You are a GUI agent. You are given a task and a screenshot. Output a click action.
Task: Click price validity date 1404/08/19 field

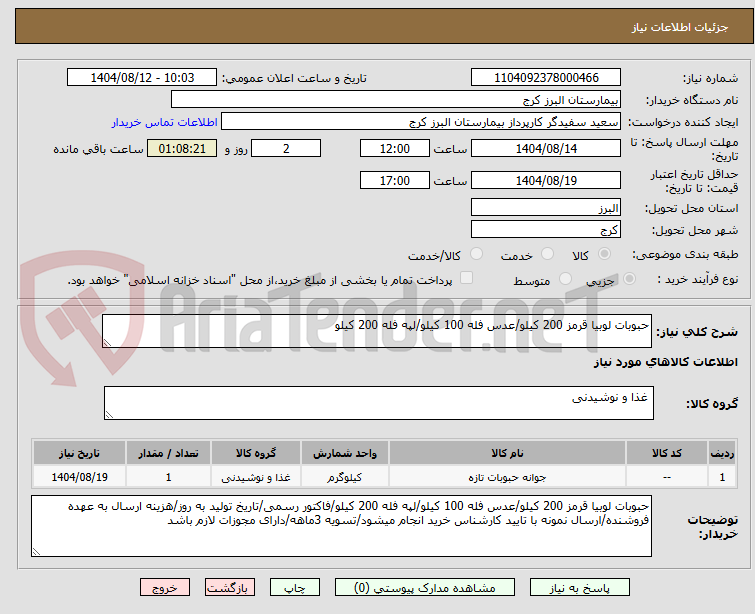point(546,181)
